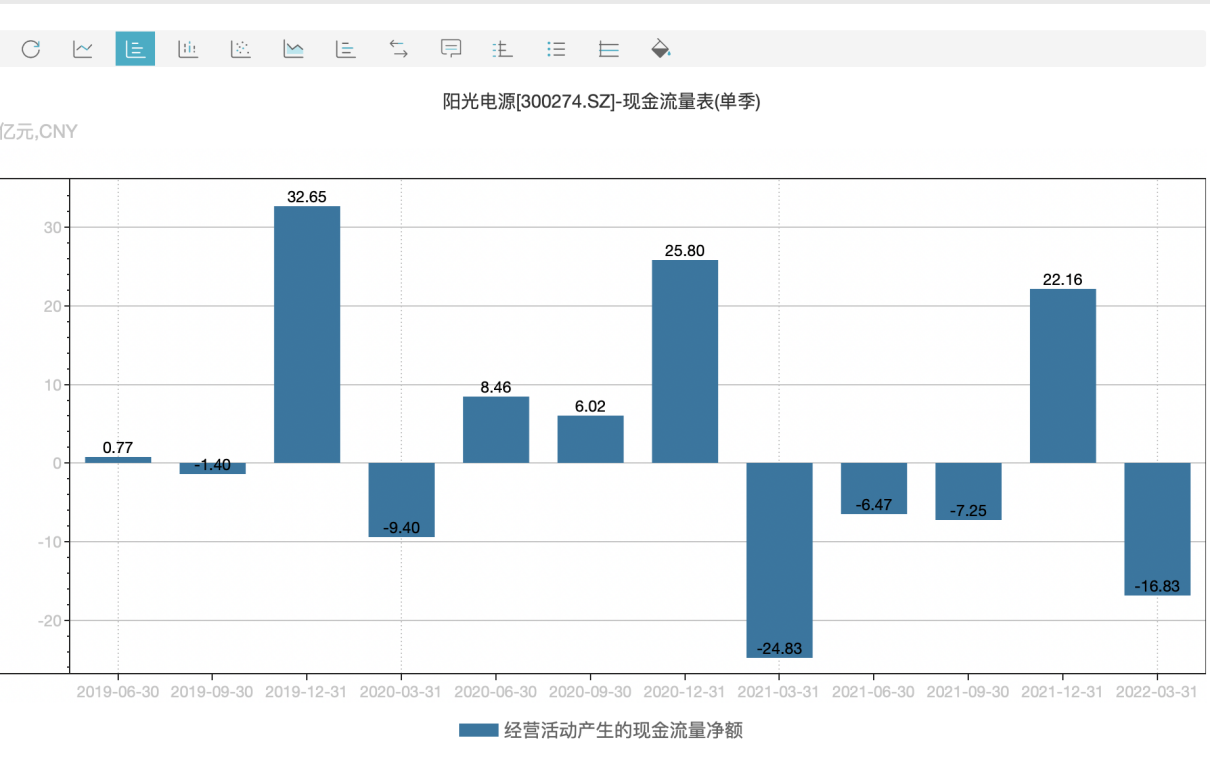
Task: Click the -7.25 bar for 2021-09-30
Action: pos(968,491)
